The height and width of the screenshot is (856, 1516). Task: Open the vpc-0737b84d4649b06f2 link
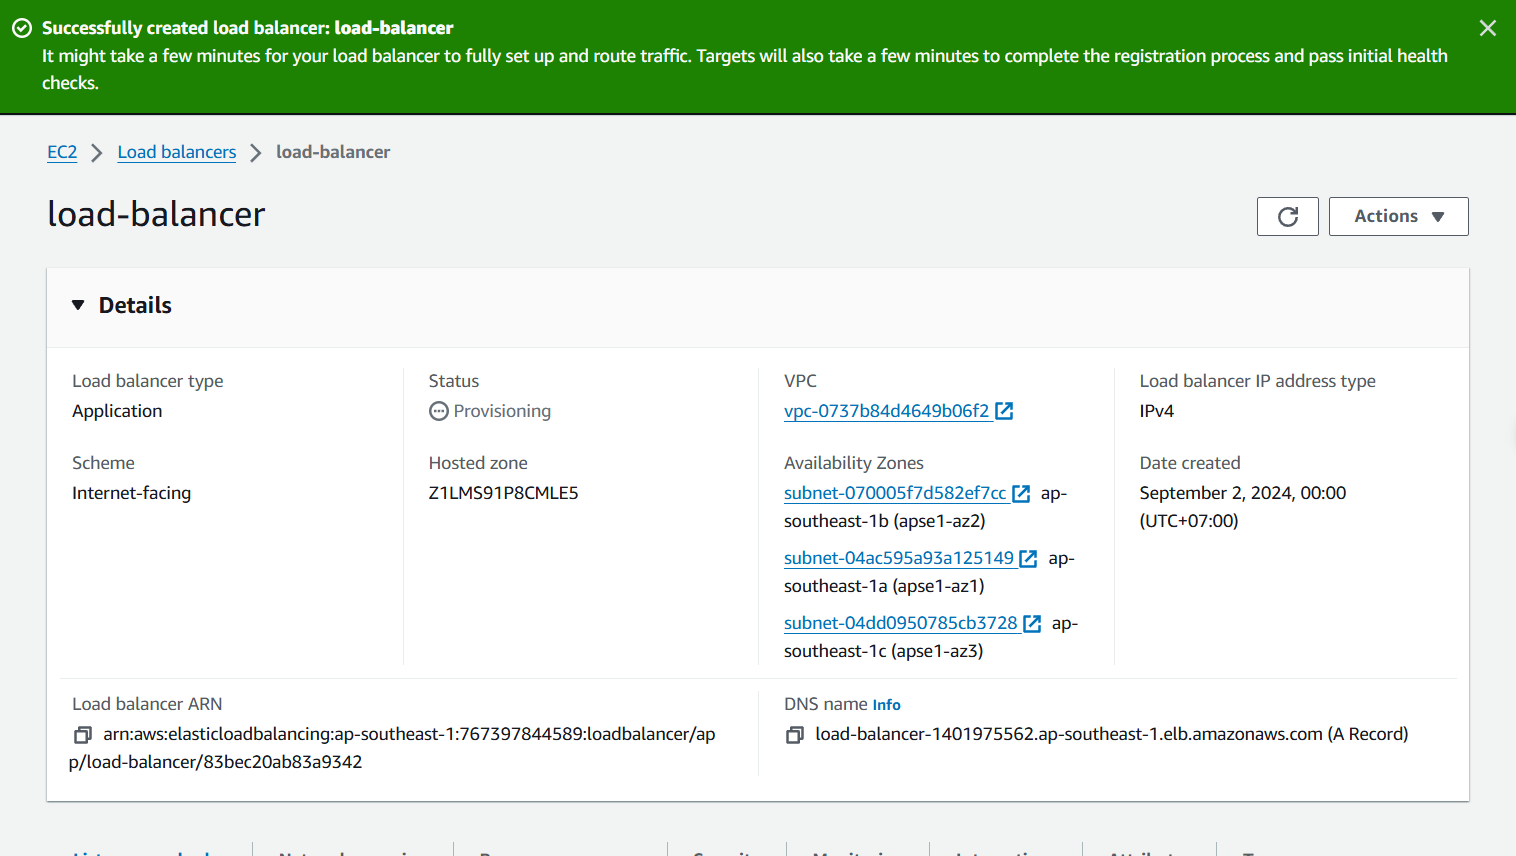(886, 411)
